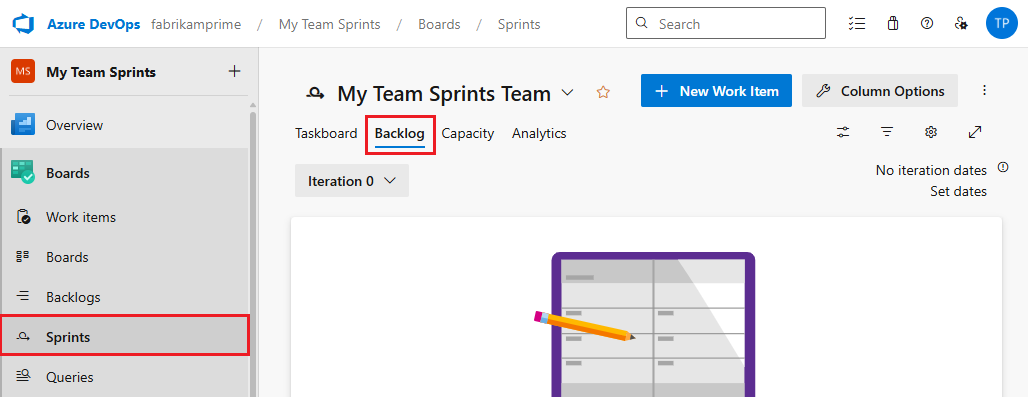Open My Team Sprints project in sidebar
Image resolution: width=1028 pixels, height=397 pixels.
point(101,72)
